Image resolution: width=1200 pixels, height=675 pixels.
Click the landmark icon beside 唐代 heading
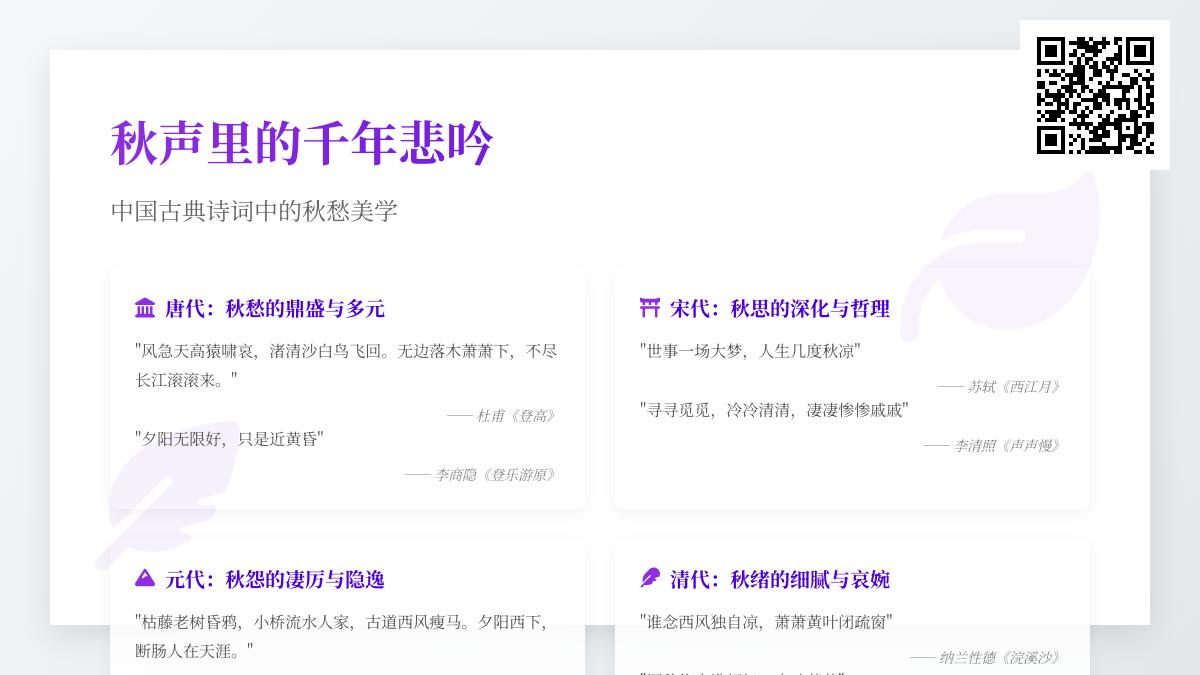[x=145, y=308]
